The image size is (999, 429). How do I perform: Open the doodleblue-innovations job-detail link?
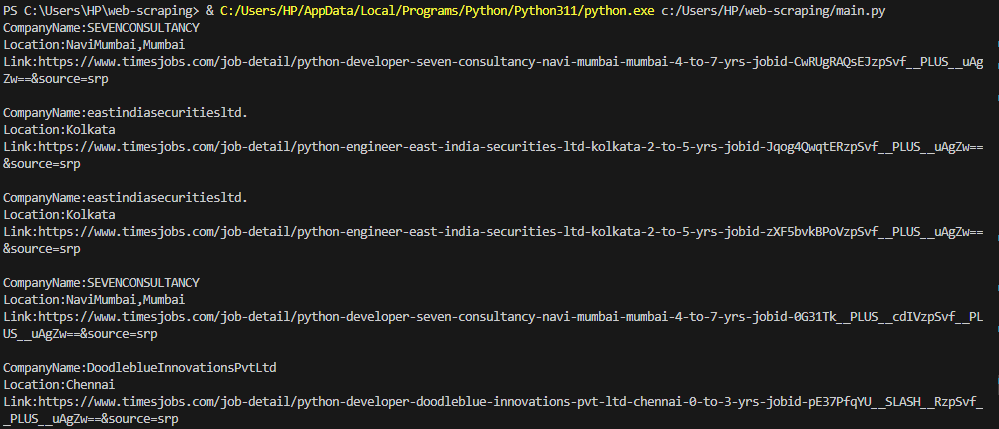(494, 410)
